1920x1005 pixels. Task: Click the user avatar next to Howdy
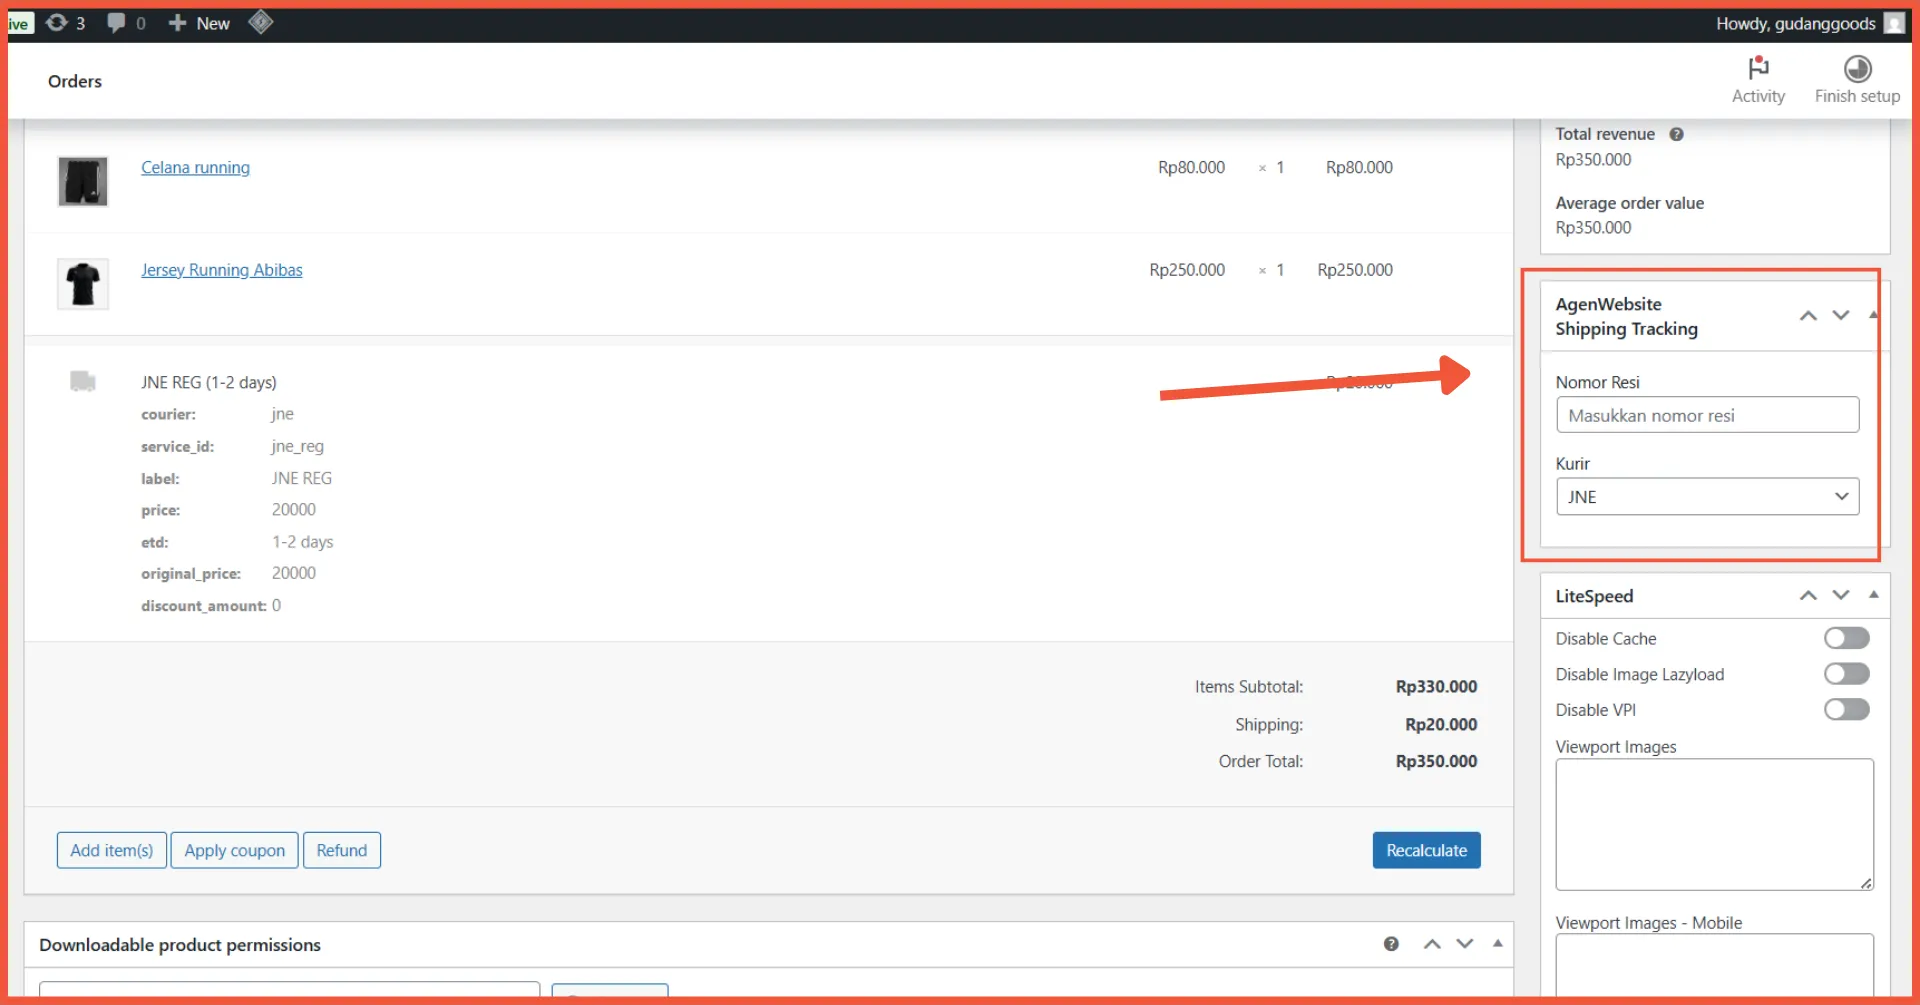pos(1893,23)
